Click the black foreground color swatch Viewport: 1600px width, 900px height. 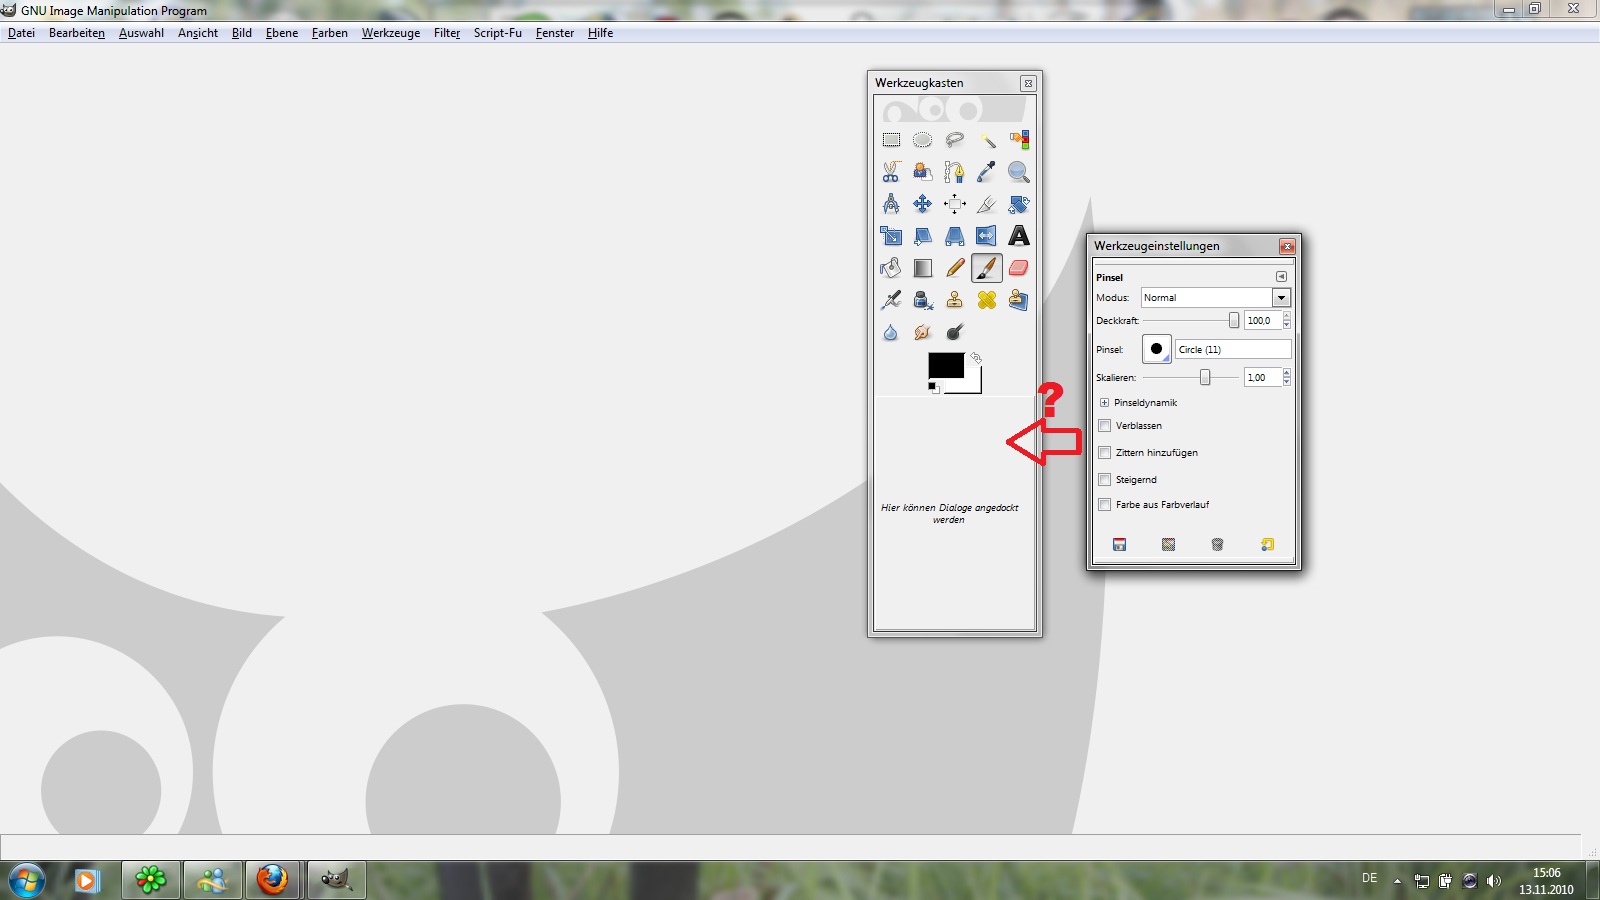pyautogui.click(x=944, y=365)
